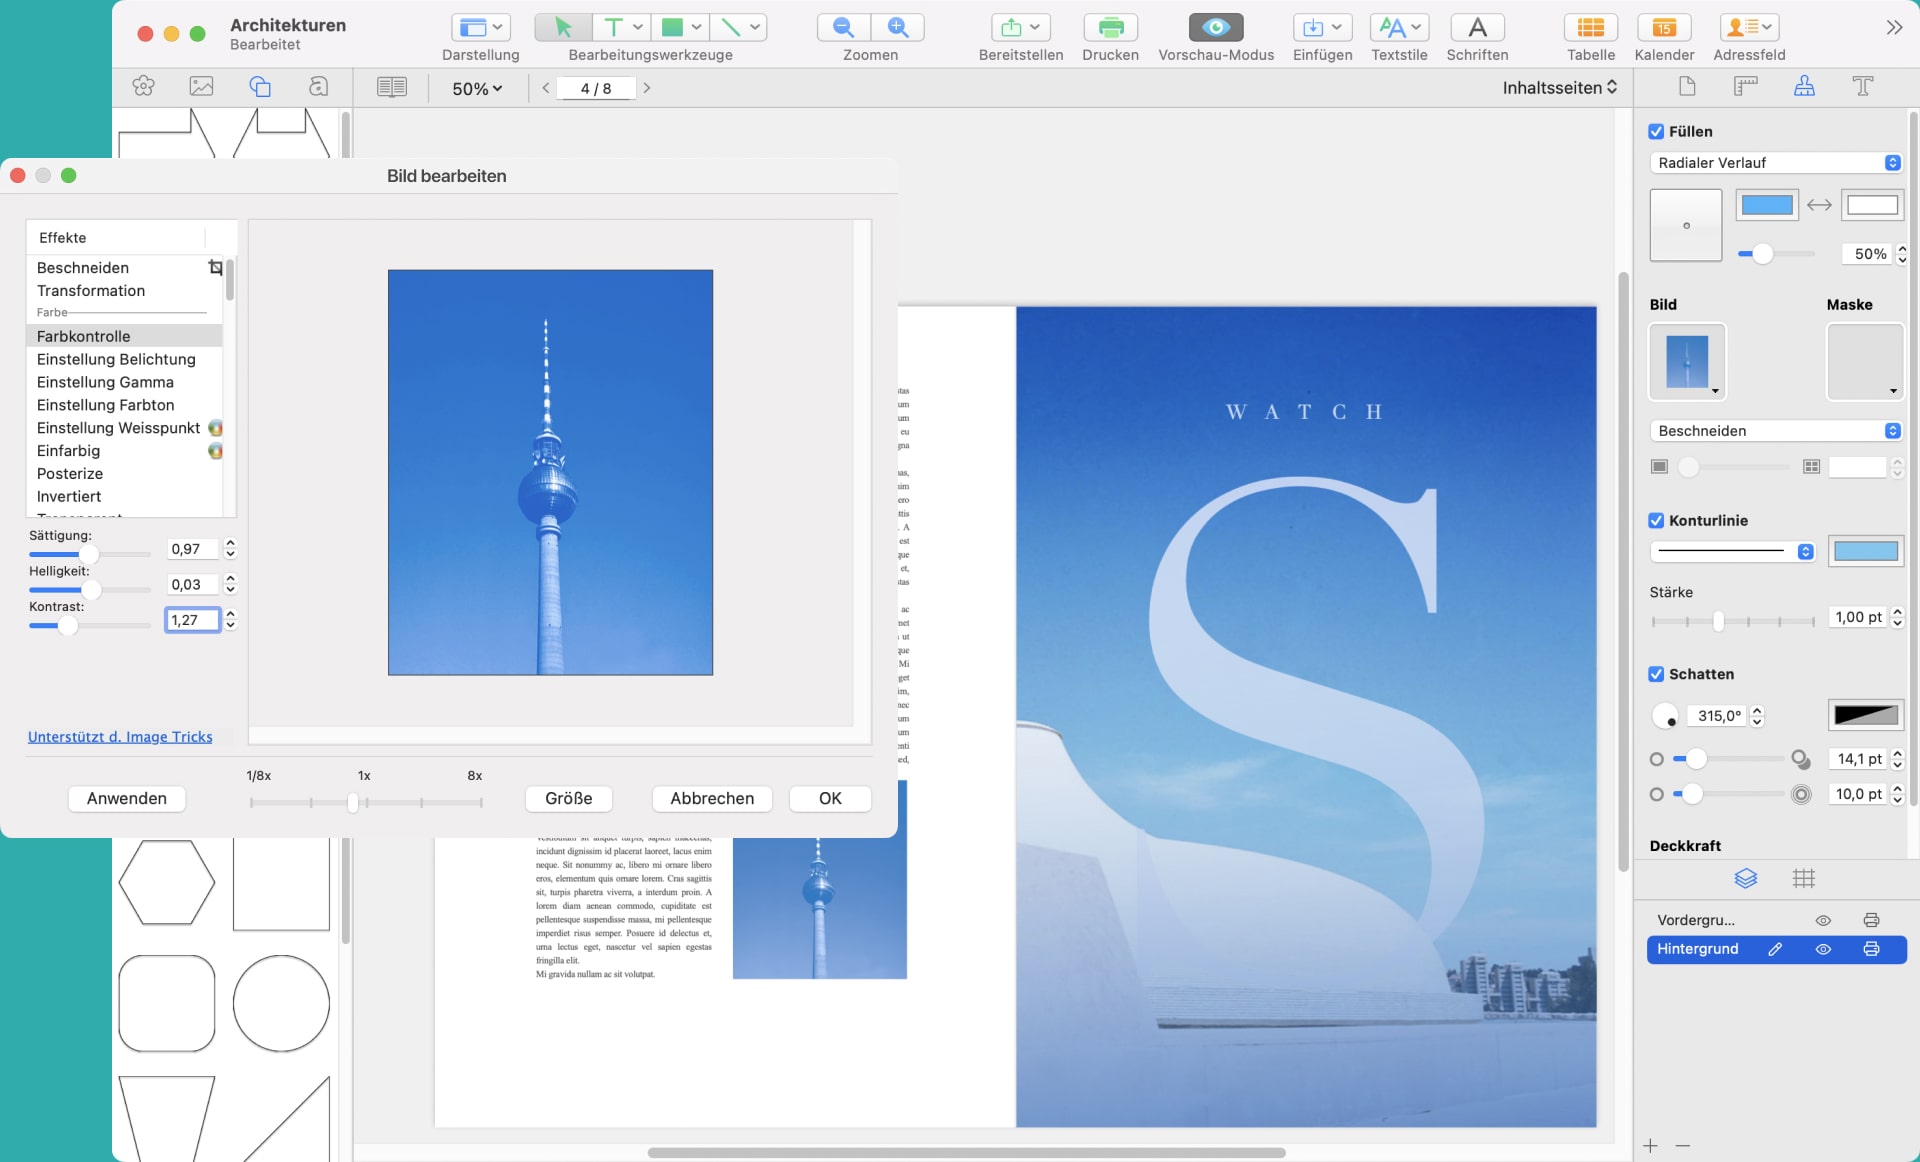Expand the Darstellung view dropdown
This screenshot has width=1920, height=1162.
point(481,27)
